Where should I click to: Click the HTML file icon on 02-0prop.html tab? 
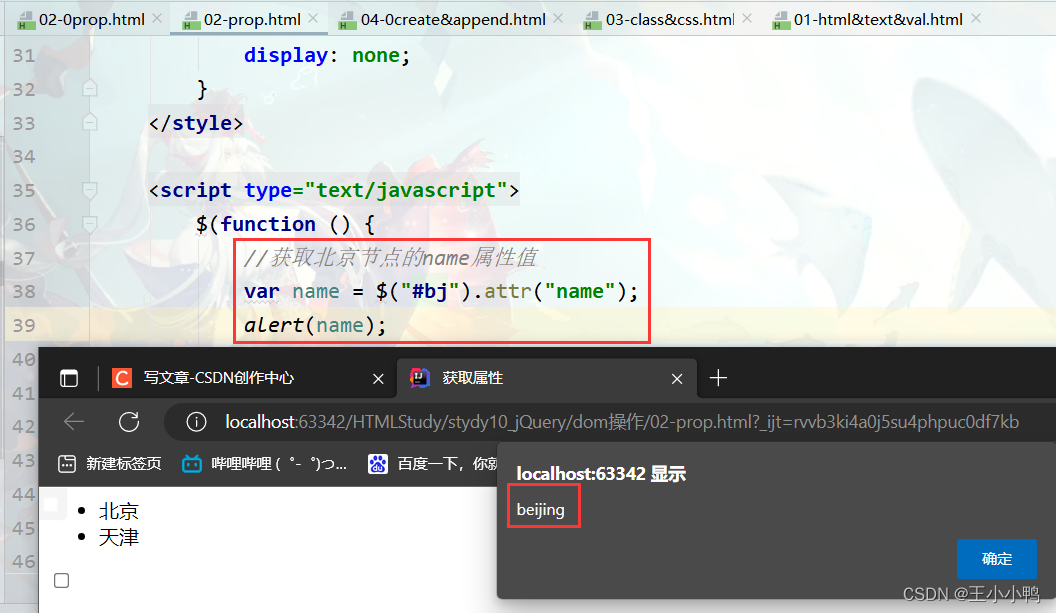tap(26, 17)
